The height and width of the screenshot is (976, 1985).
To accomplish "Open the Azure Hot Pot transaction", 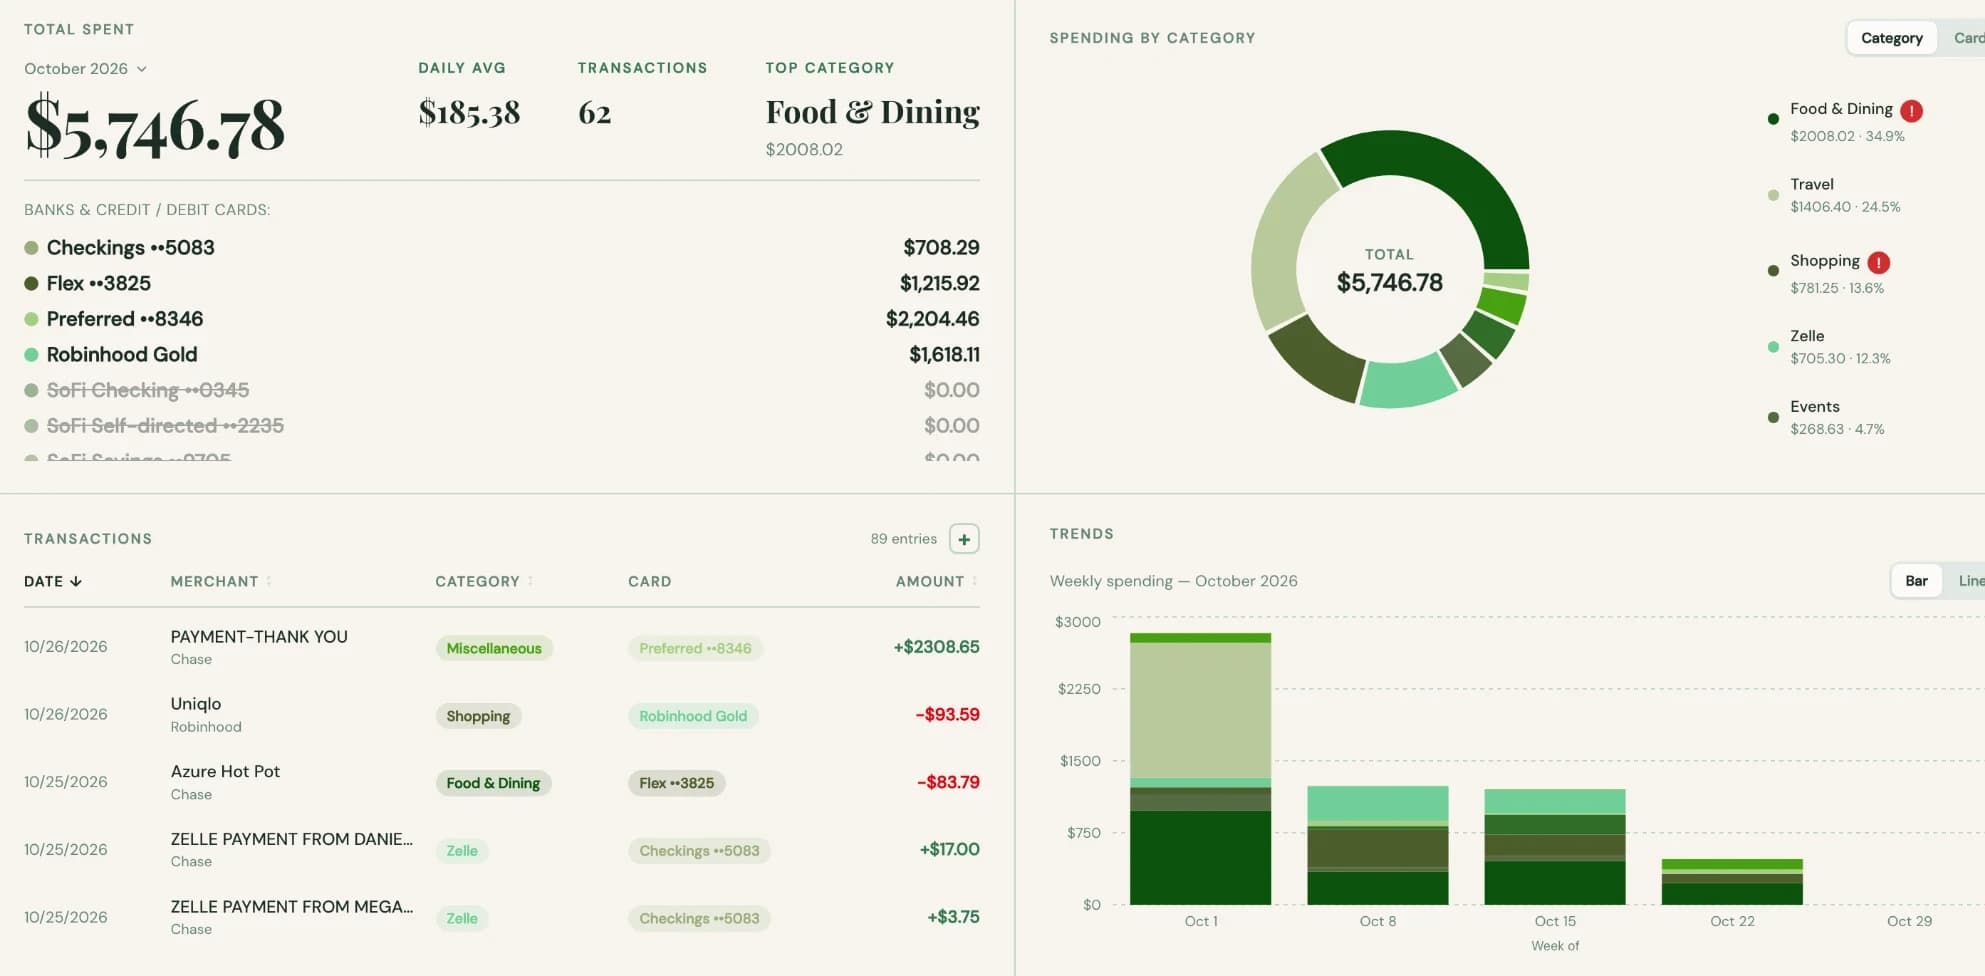I will click(502, 782).
